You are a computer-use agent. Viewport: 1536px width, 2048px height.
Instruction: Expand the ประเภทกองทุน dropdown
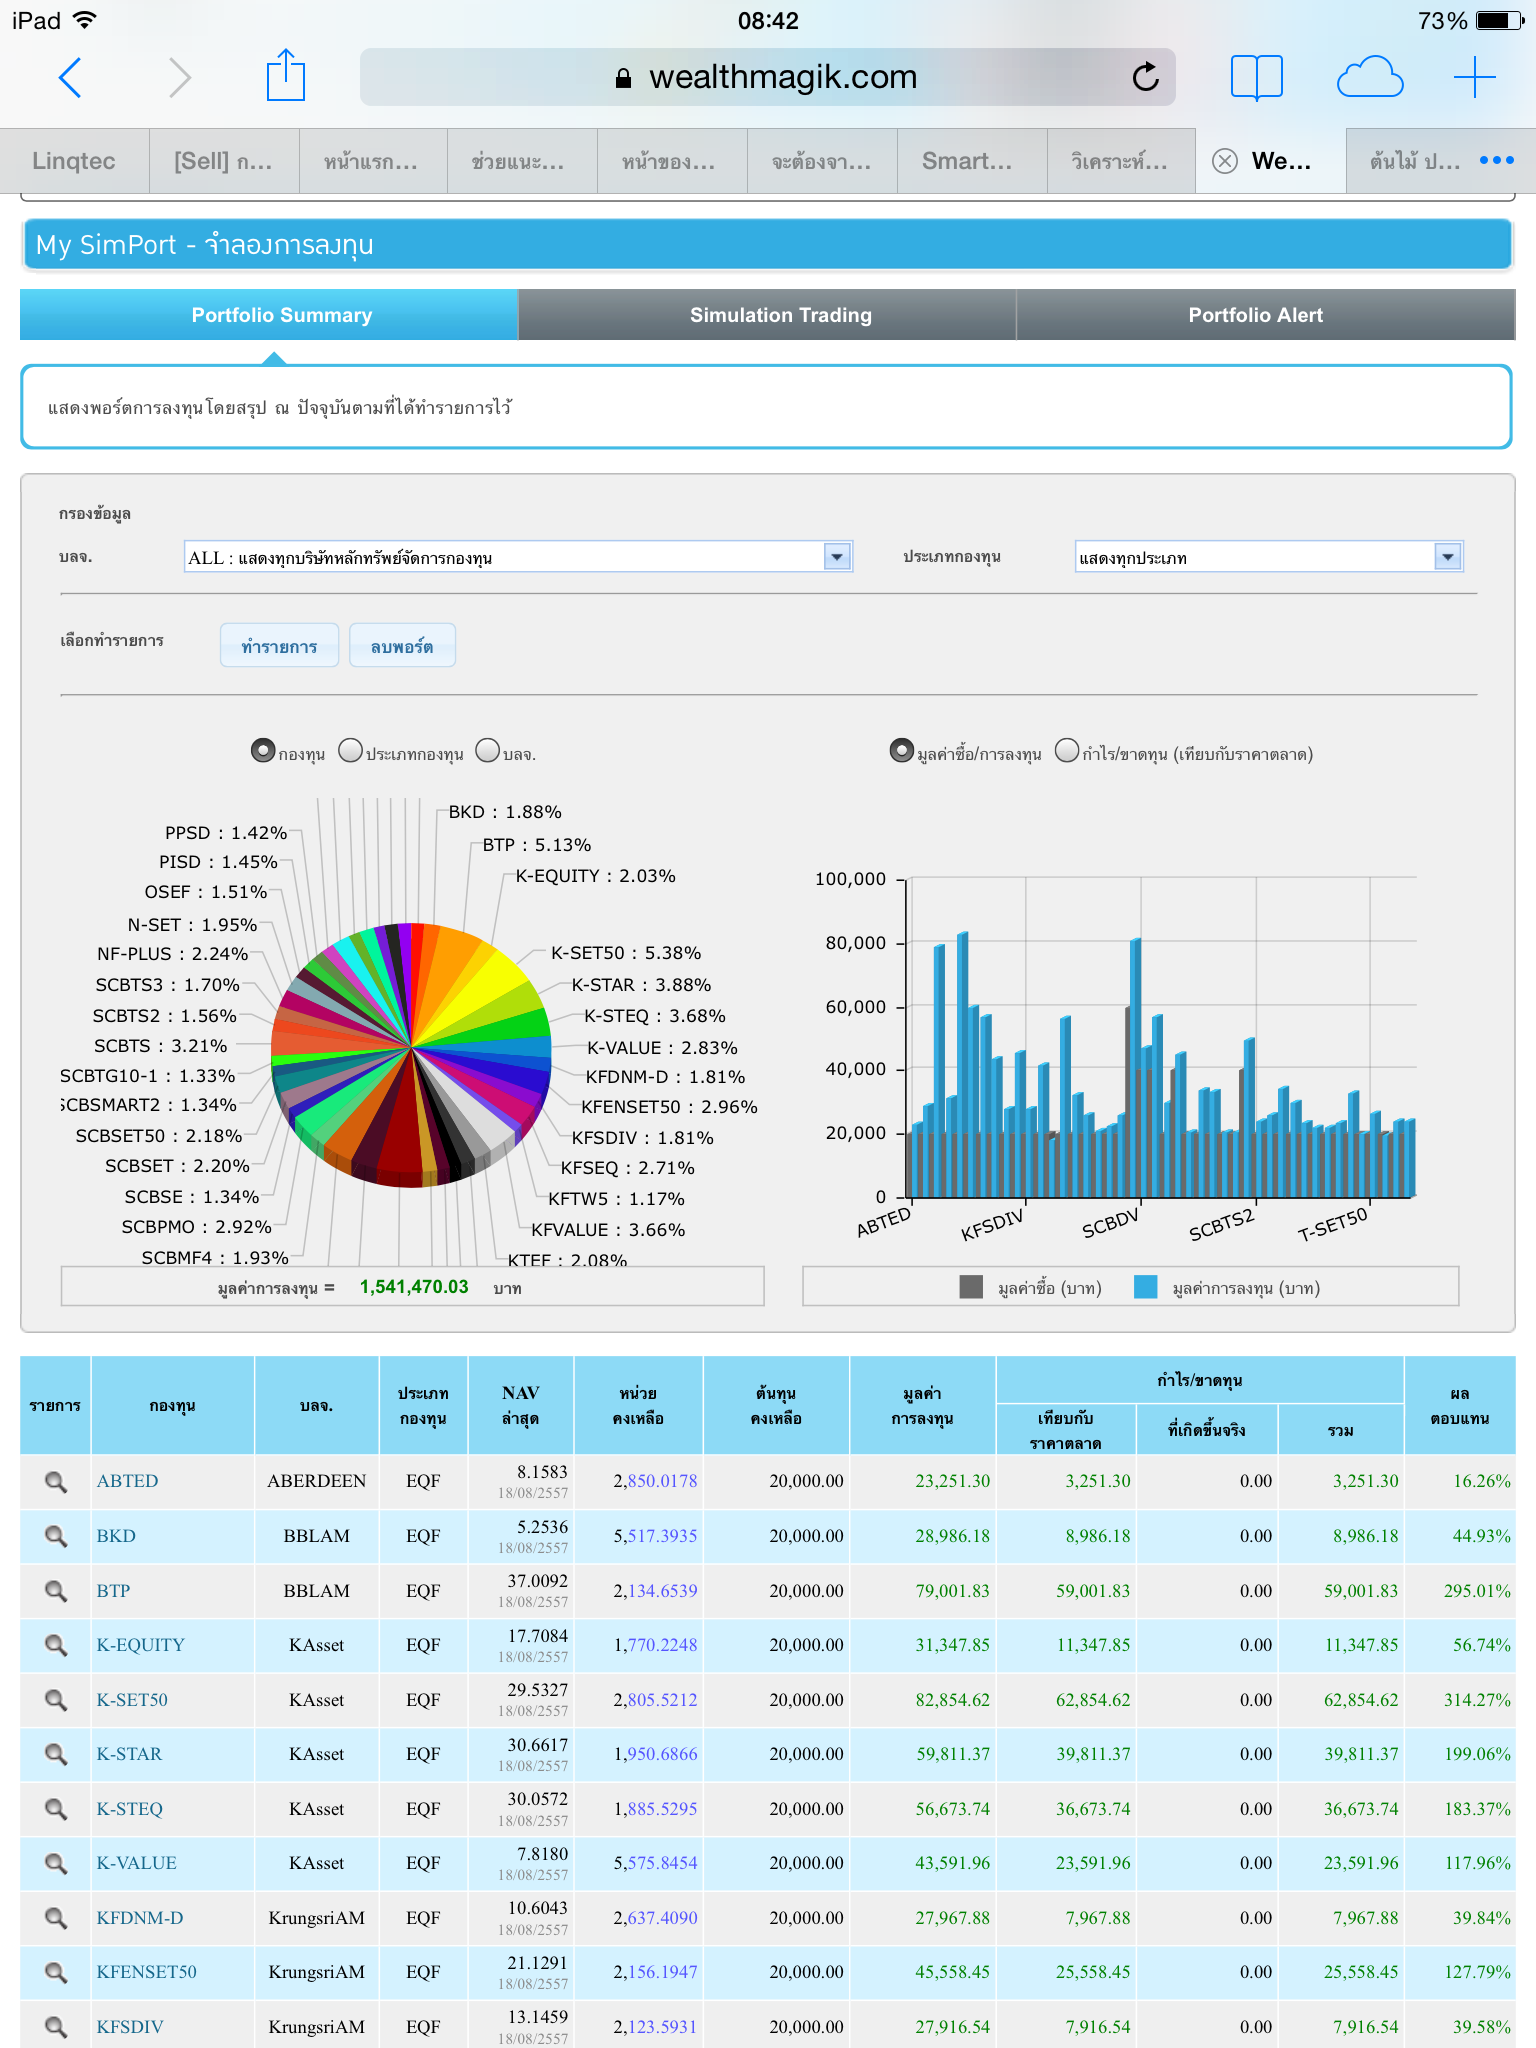click(x=1447, y=557)
